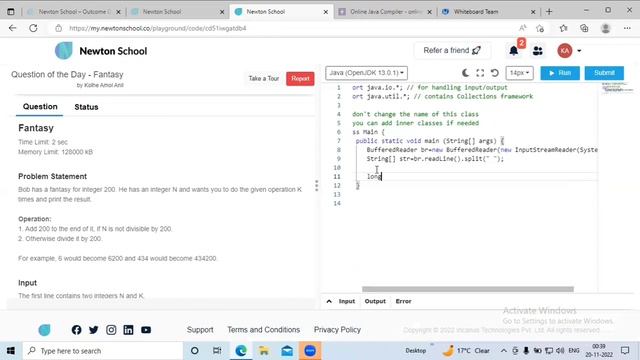
Task: Open Privacy Policy link
Action: tap(337, 330)
